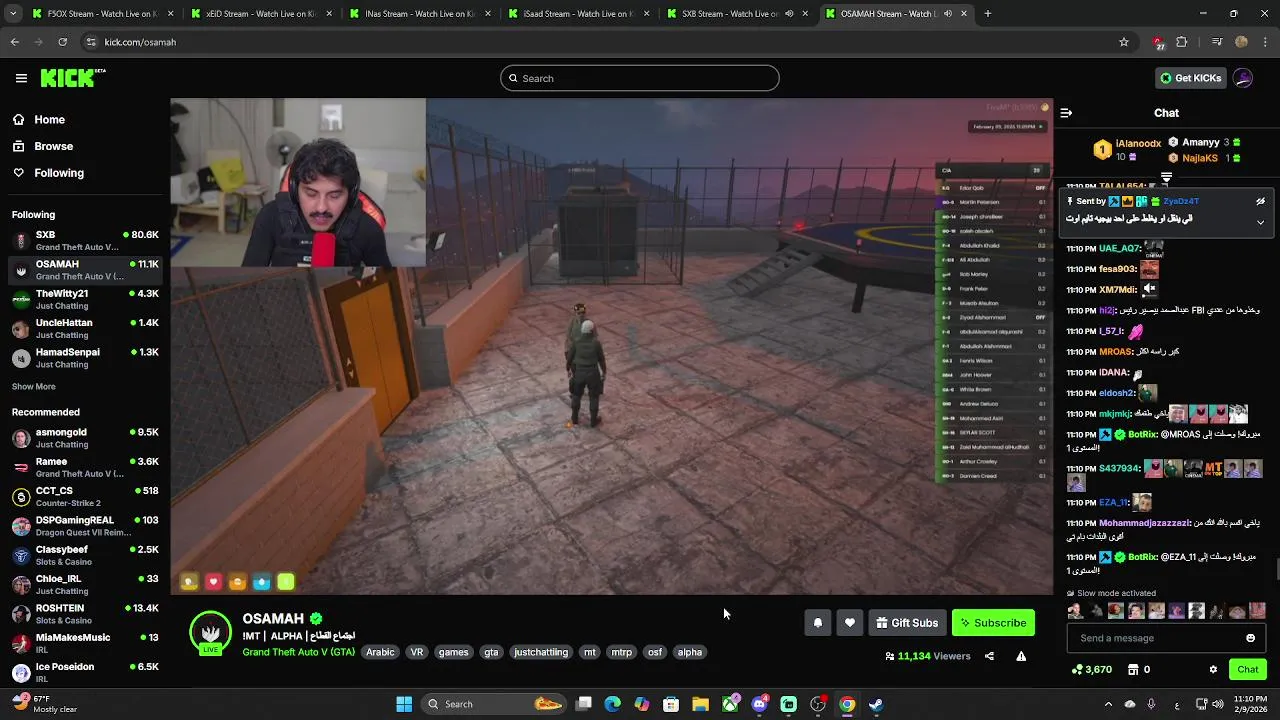The width and height of the screenshot is (1280, 720).
Task: Click the yellow reaction emote on video
Action: click(x=189, y=582)
